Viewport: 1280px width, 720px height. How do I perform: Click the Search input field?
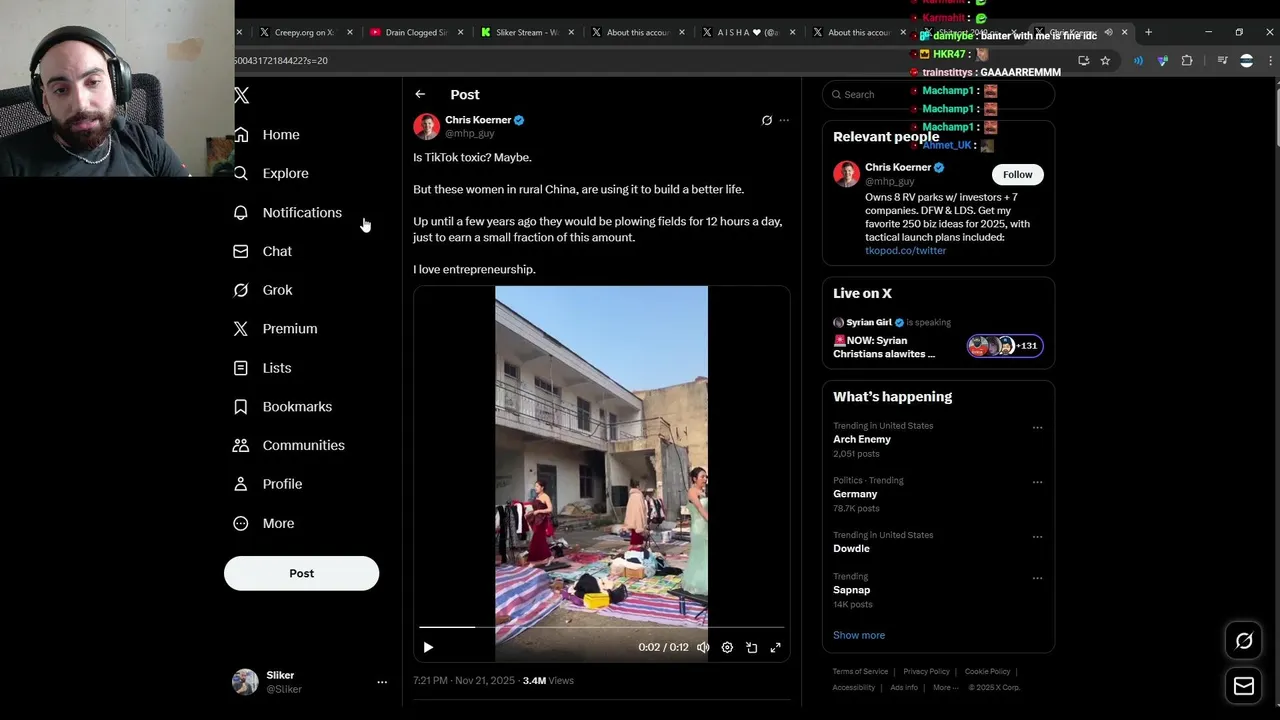pyautogui.click(x=938, y=94)
